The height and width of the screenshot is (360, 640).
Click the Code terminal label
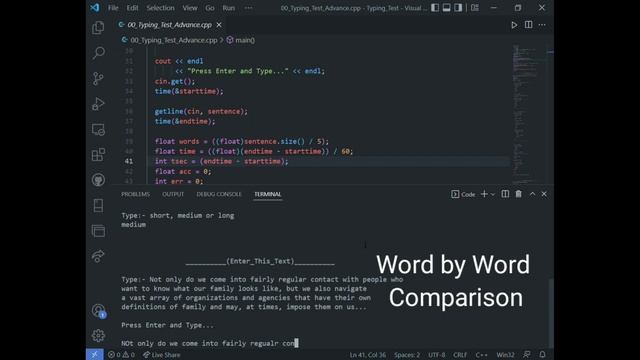tap(463, 194)
